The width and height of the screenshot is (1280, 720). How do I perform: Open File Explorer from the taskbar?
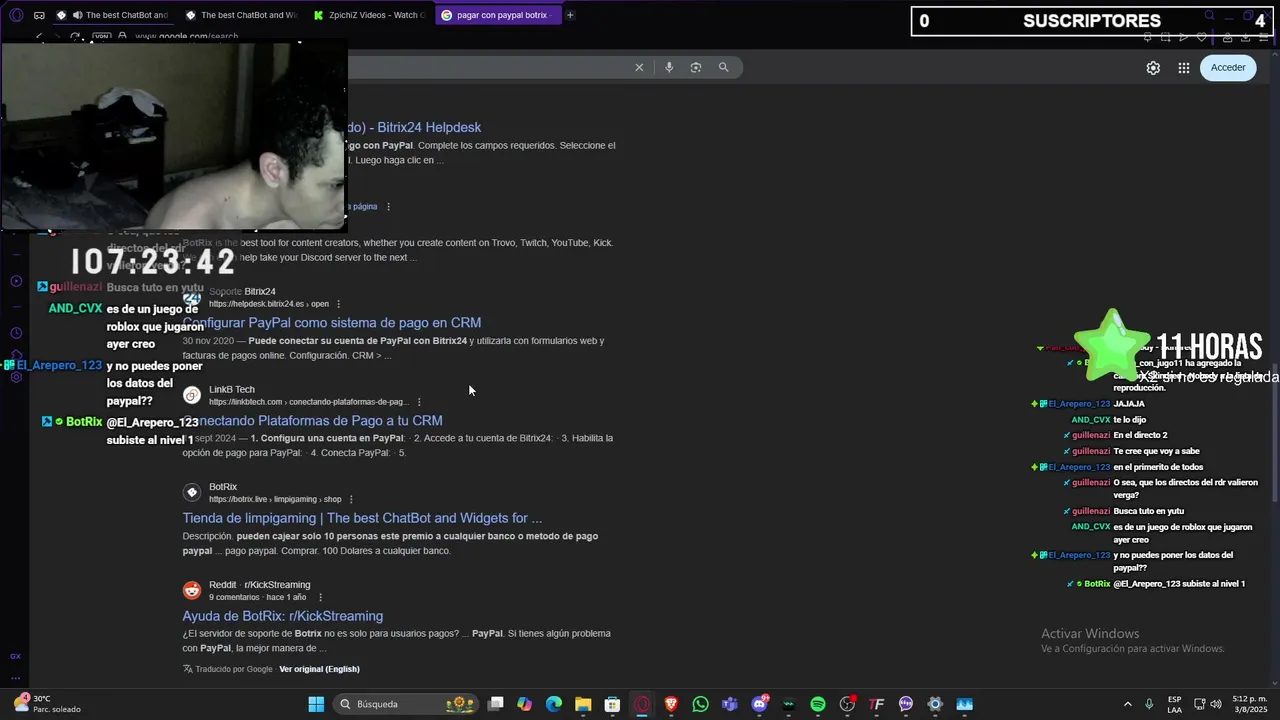[583, 704]
